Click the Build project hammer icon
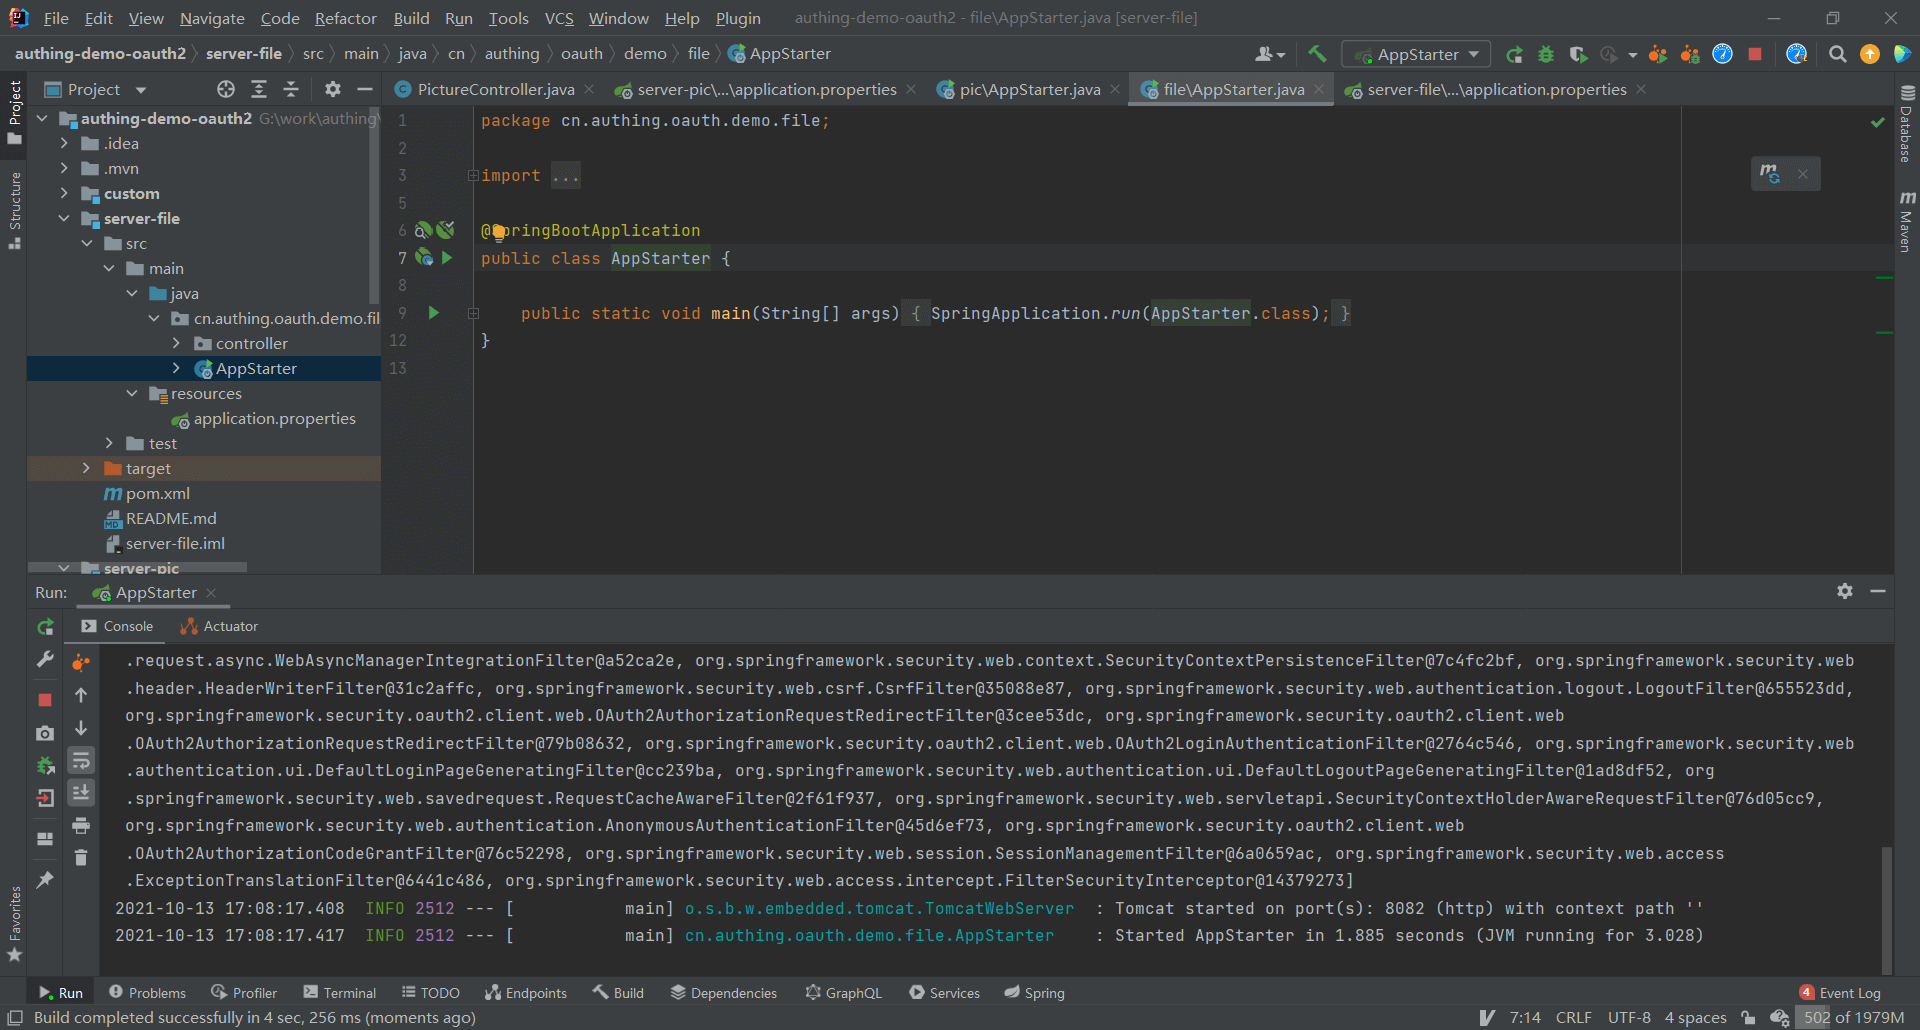1920x1030 pixels. pyautogui.click(x=1317, y=54)
